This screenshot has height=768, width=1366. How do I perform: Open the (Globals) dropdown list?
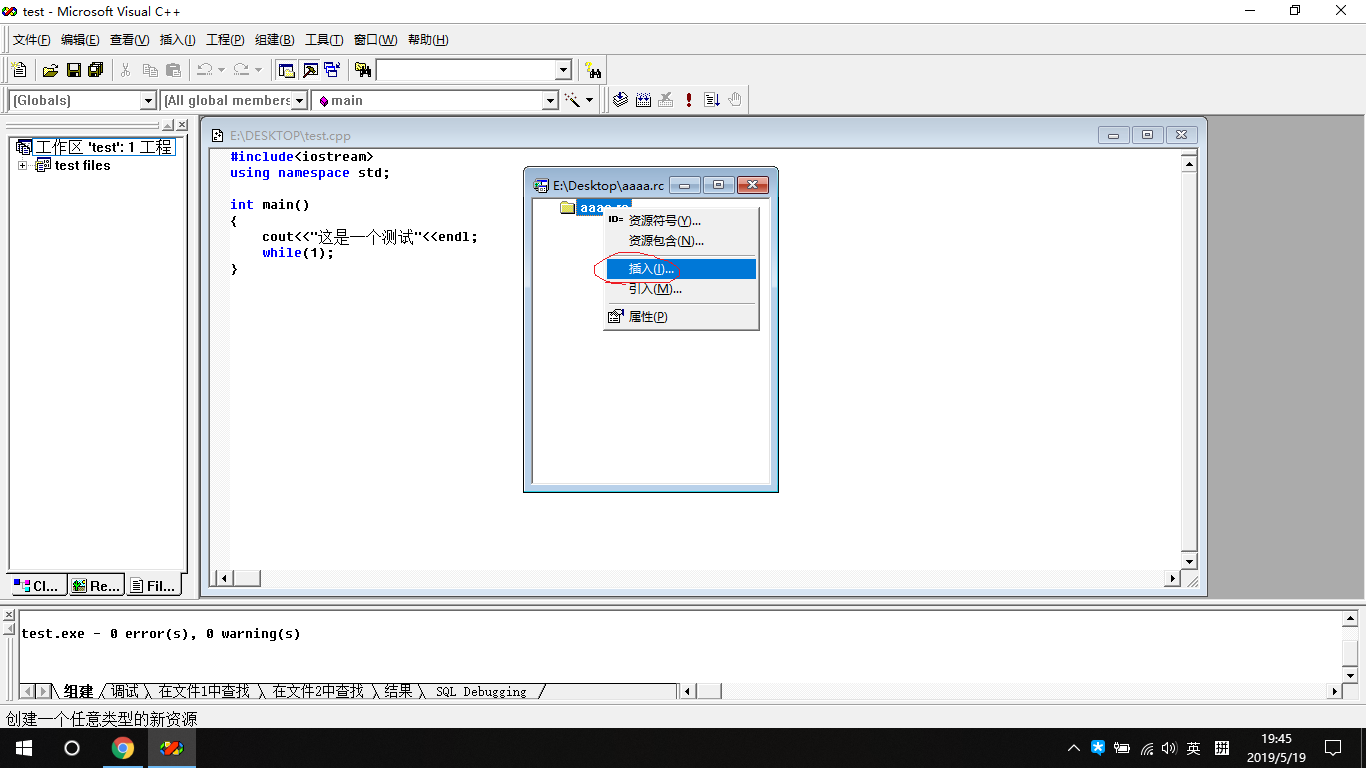click(x=147, y=100)
